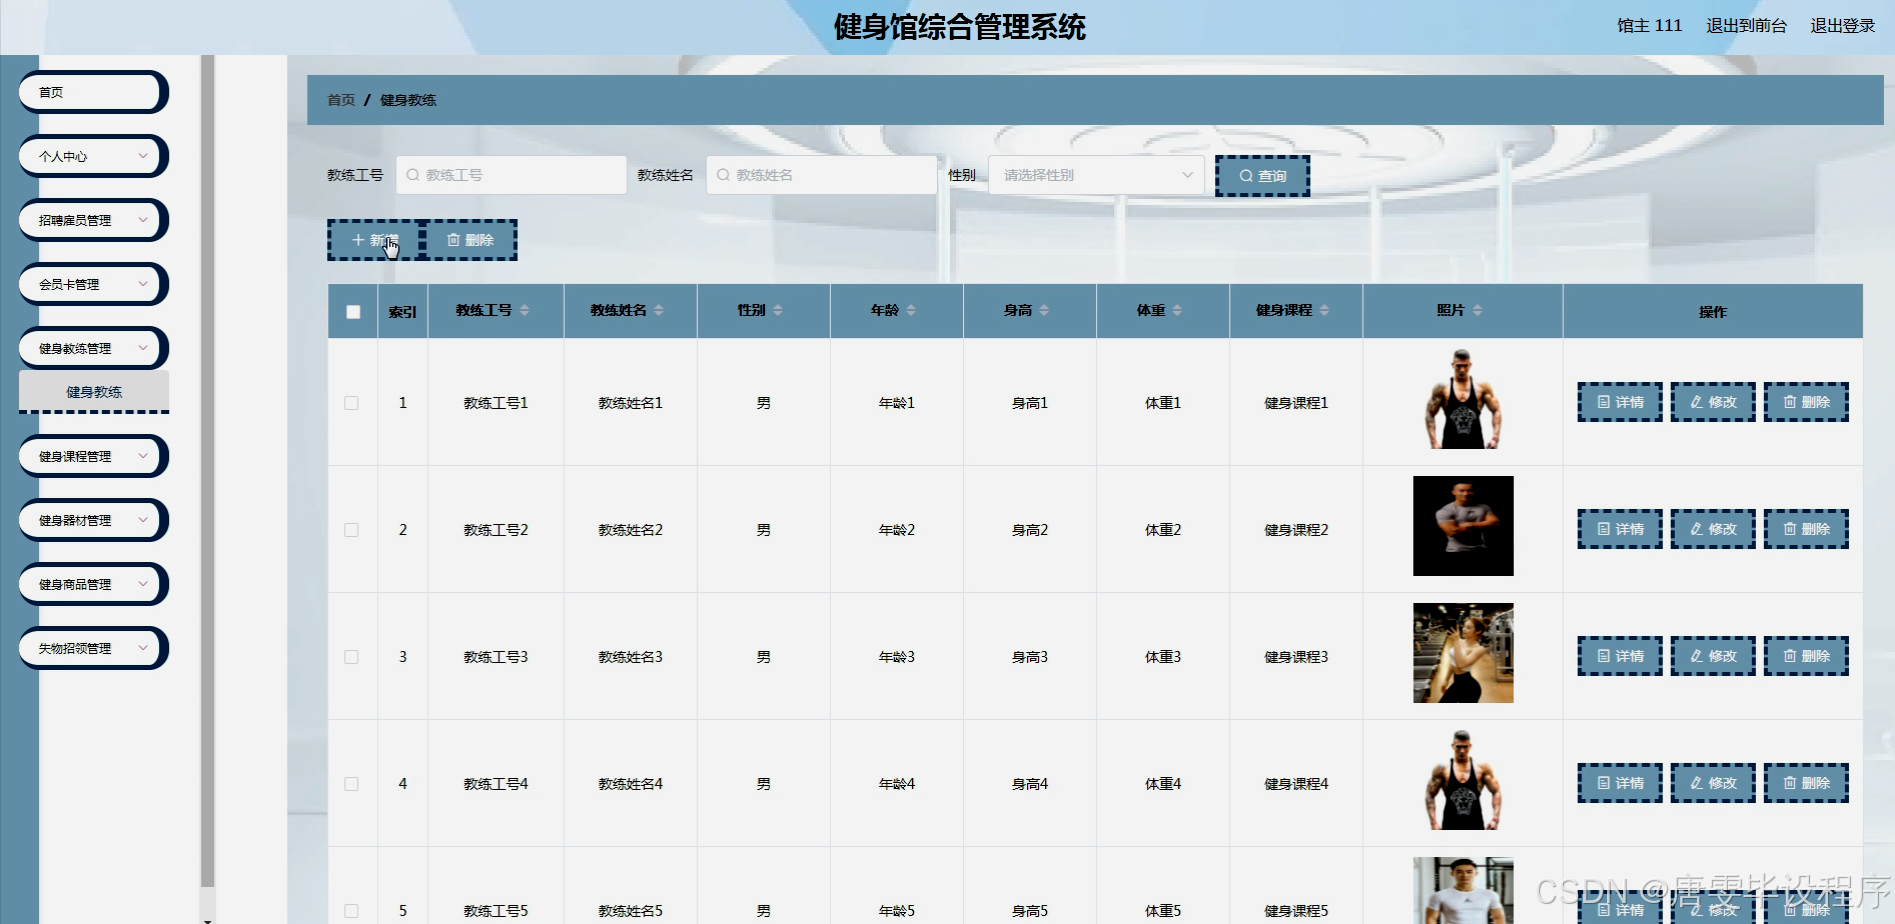Click 修改 for 教练工号4 row

[x=1713, y=783]
